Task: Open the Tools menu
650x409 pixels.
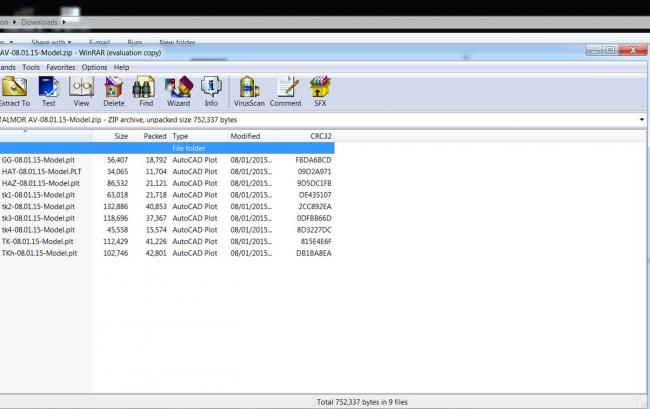Action: (x=31, y=67)
